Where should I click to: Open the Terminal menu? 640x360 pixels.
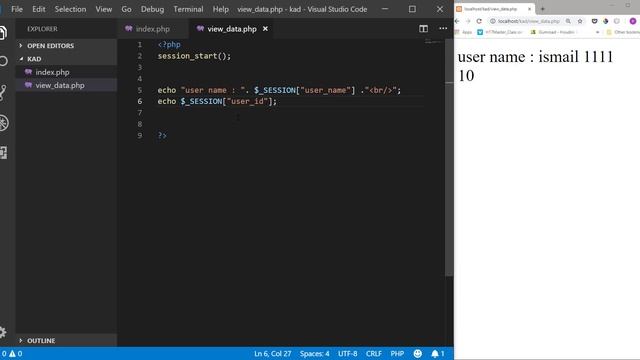click(188, 9)
